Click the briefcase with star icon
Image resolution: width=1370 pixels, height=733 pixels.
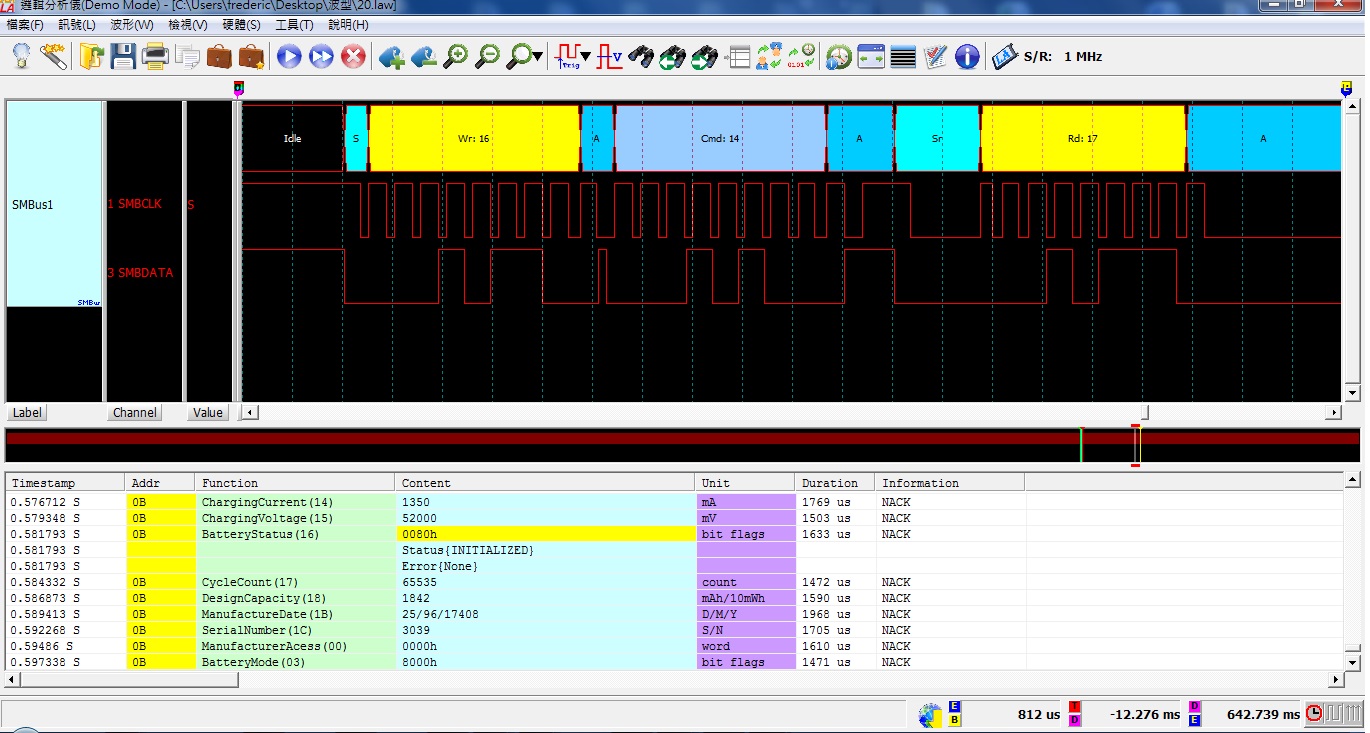(x=251, y=56)
